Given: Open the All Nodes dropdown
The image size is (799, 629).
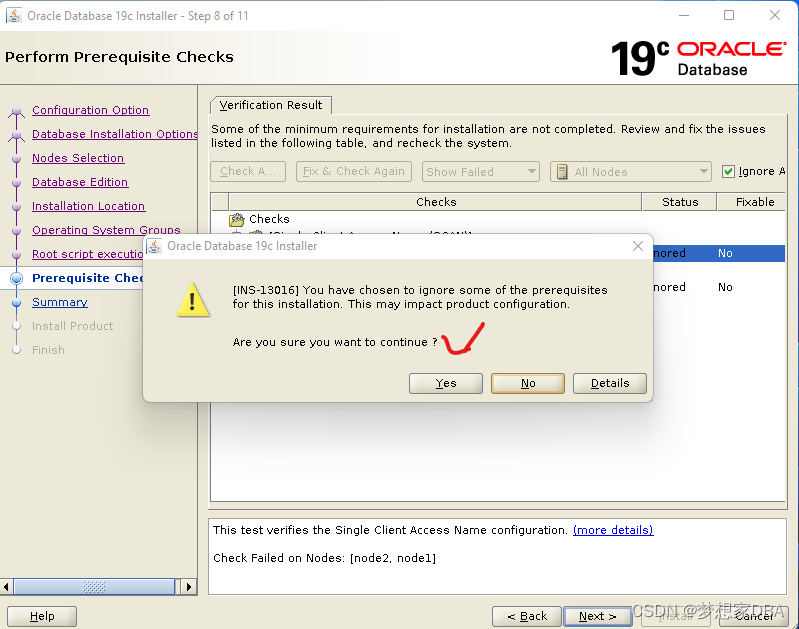Looking at the screenshot, I should pos(630,172).
